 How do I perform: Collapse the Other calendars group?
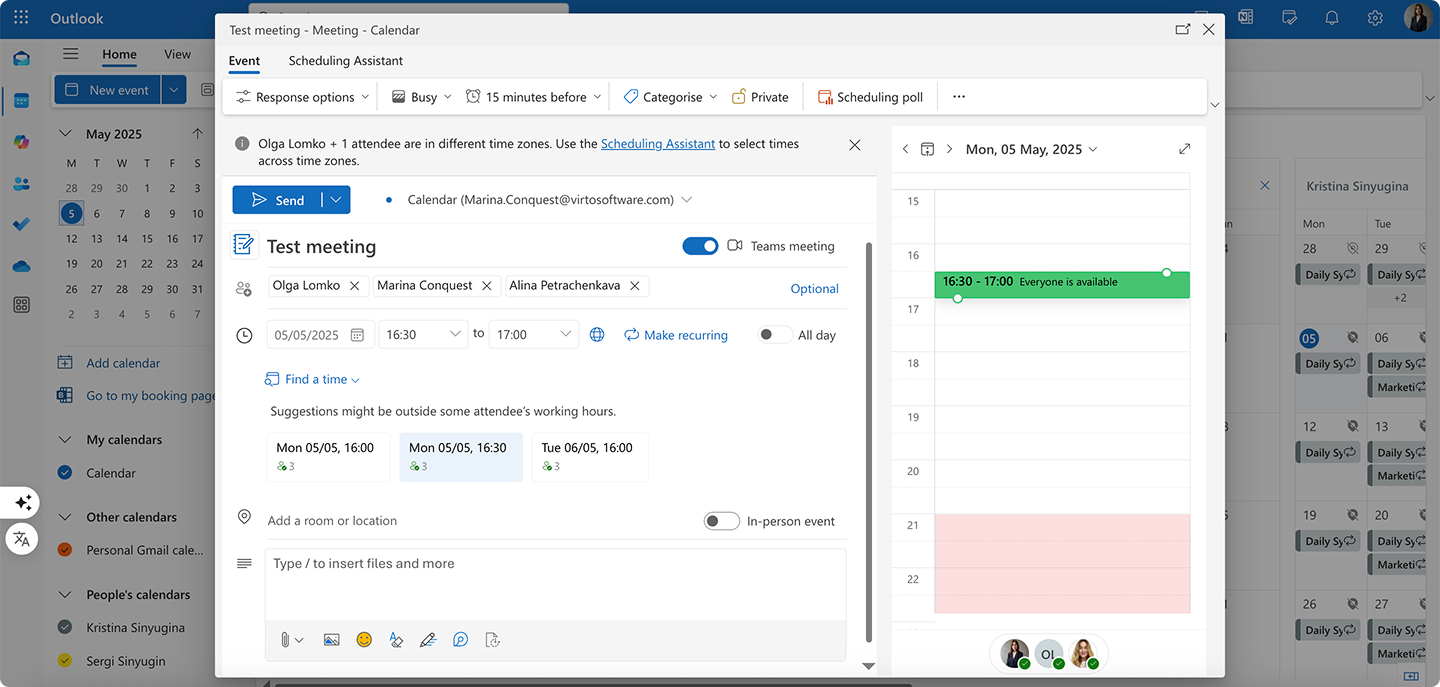pos(65,517)
